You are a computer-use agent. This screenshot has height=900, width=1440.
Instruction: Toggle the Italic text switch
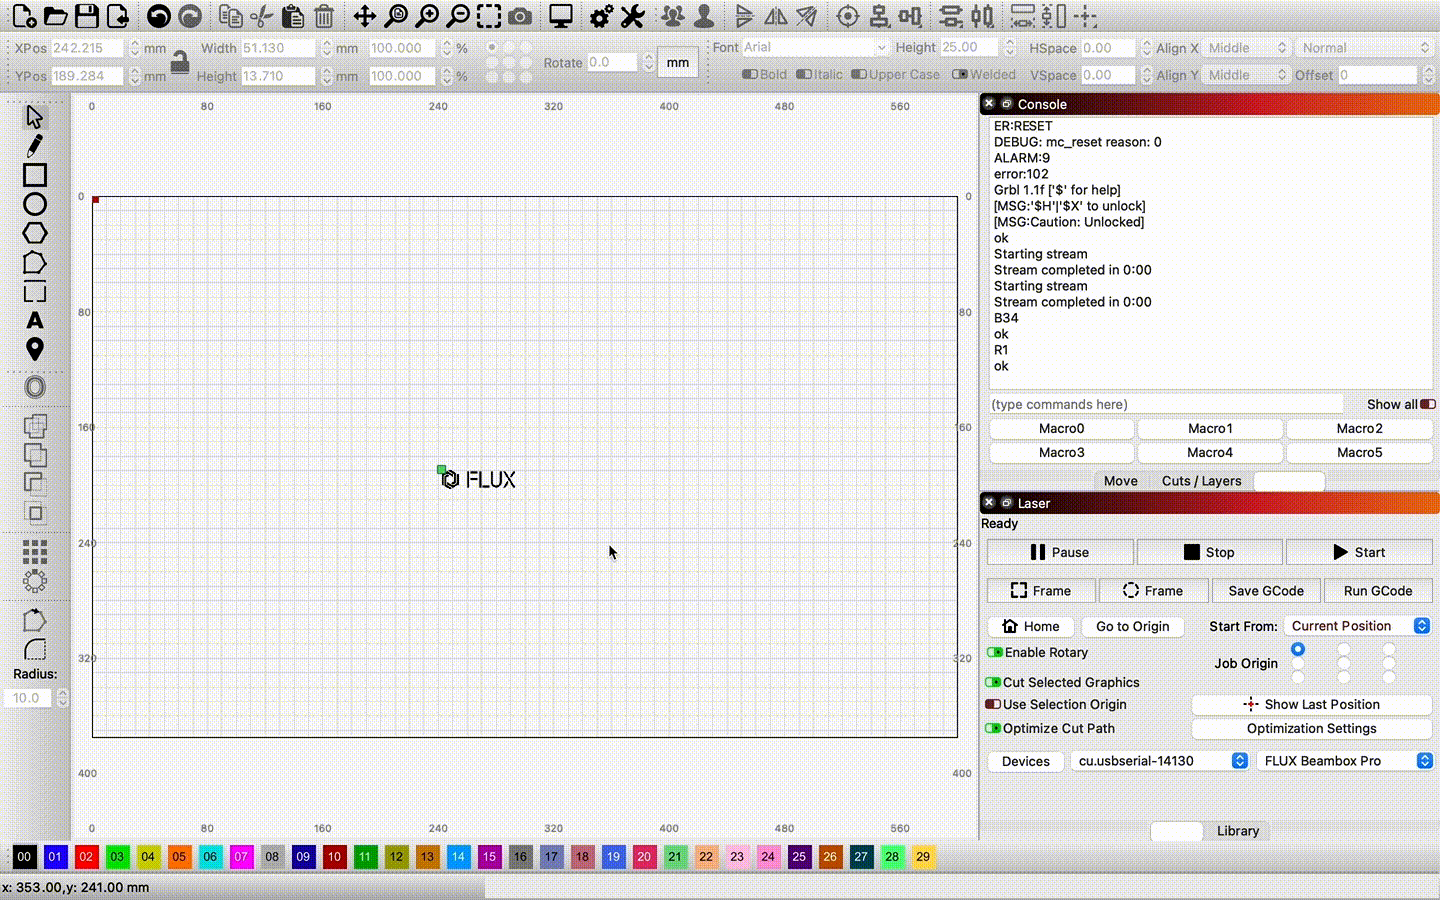[804, 74]
